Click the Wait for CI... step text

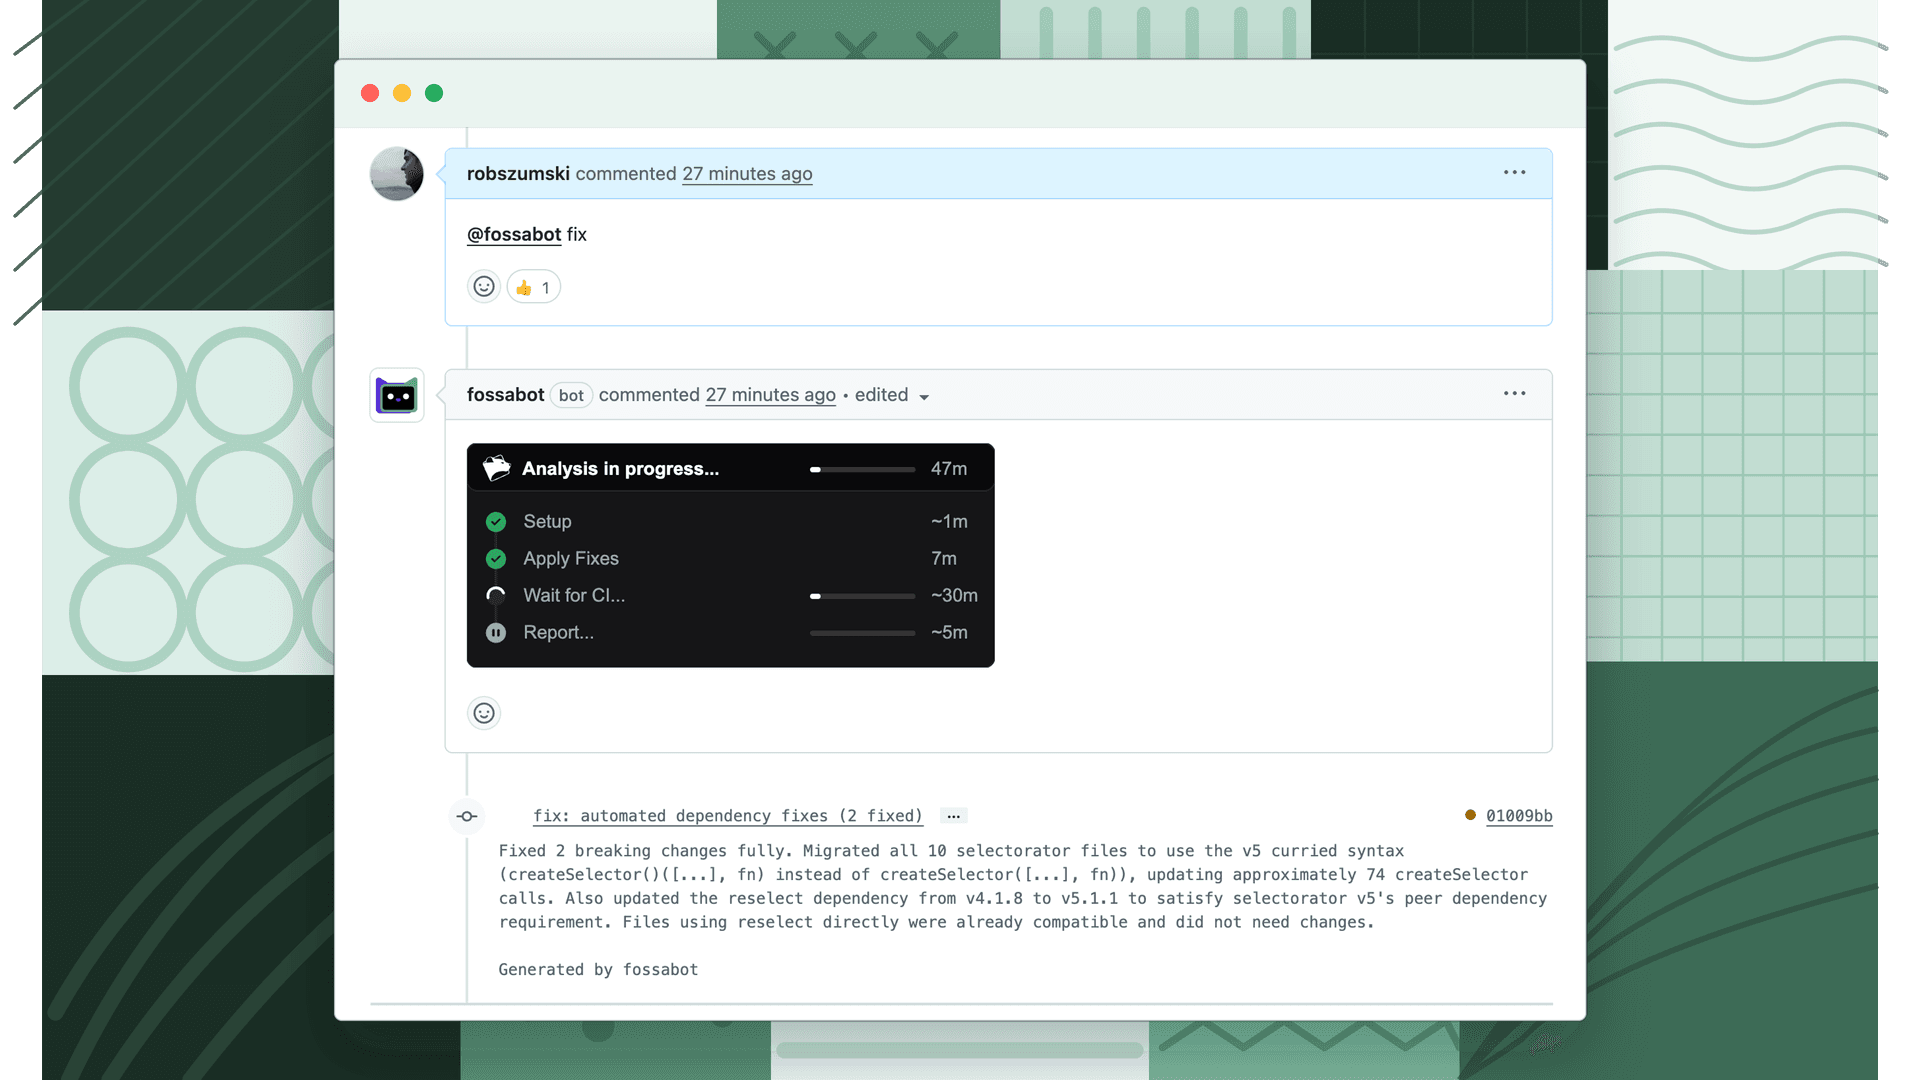click(574, 596)
